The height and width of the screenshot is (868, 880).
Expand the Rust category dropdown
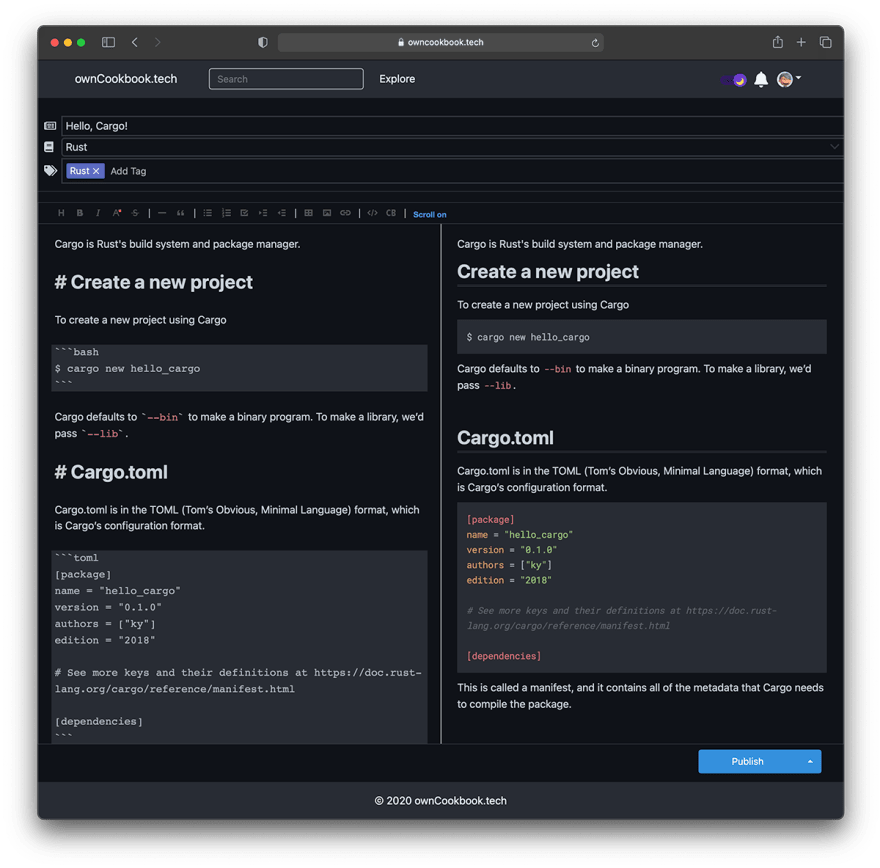[835, 147]
